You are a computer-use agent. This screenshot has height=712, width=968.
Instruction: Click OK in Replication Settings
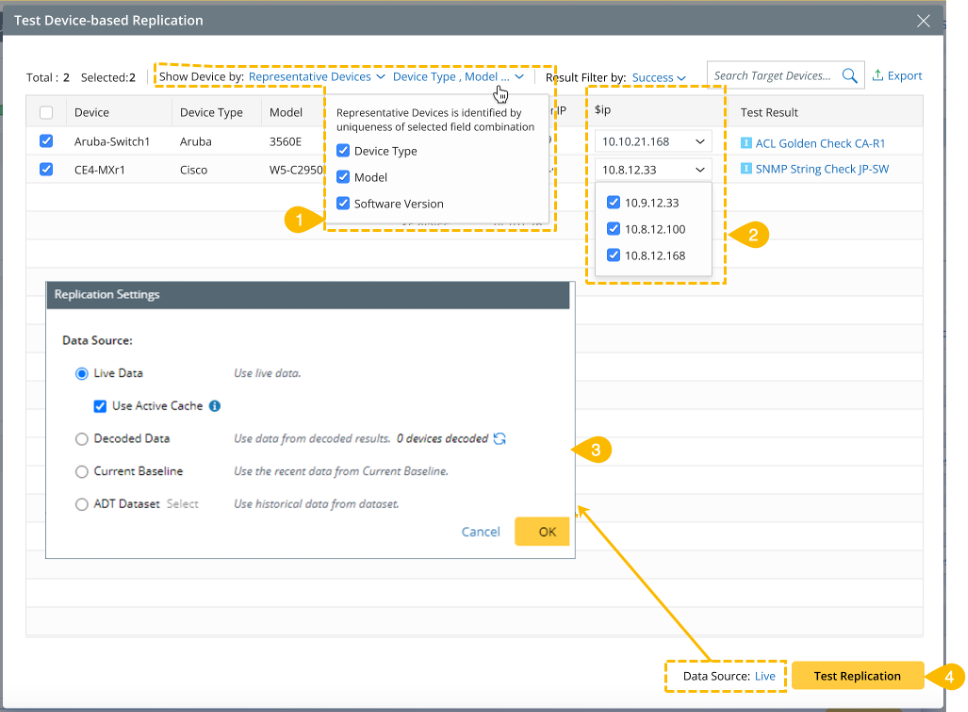(x=546, y=532)
